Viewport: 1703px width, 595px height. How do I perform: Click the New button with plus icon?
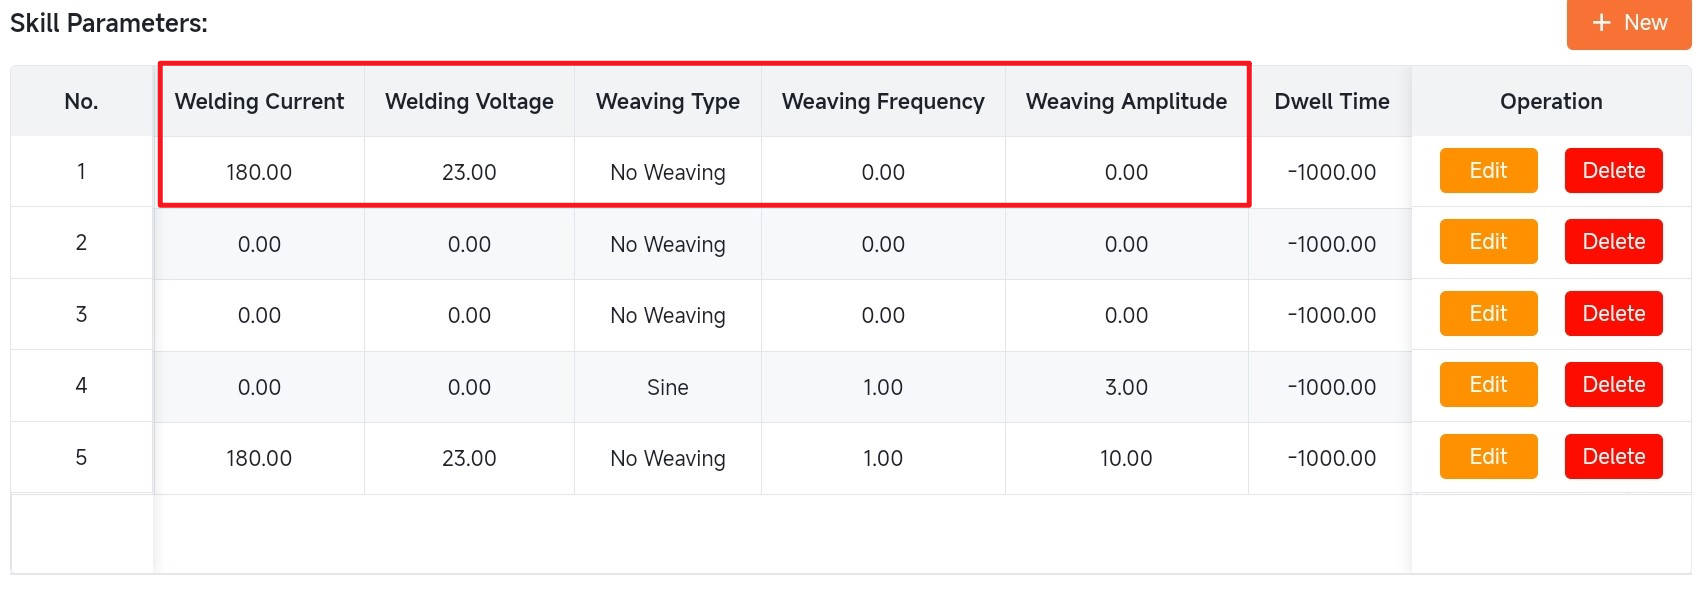(1628, 23)
